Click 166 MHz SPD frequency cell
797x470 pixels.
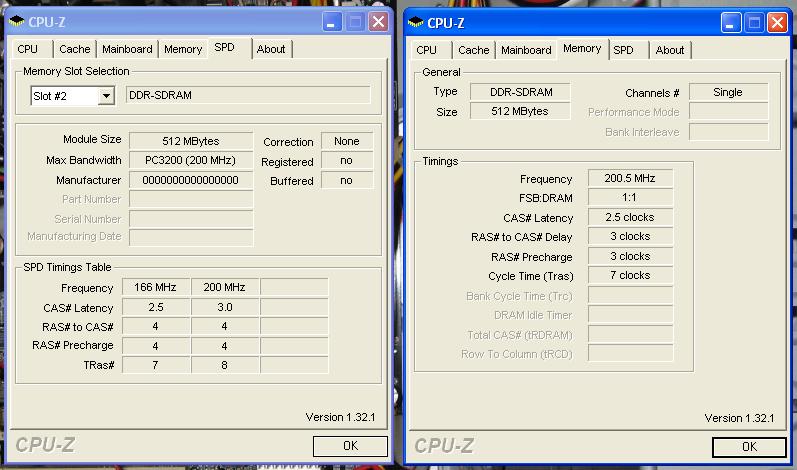click(x=156, y=288)
